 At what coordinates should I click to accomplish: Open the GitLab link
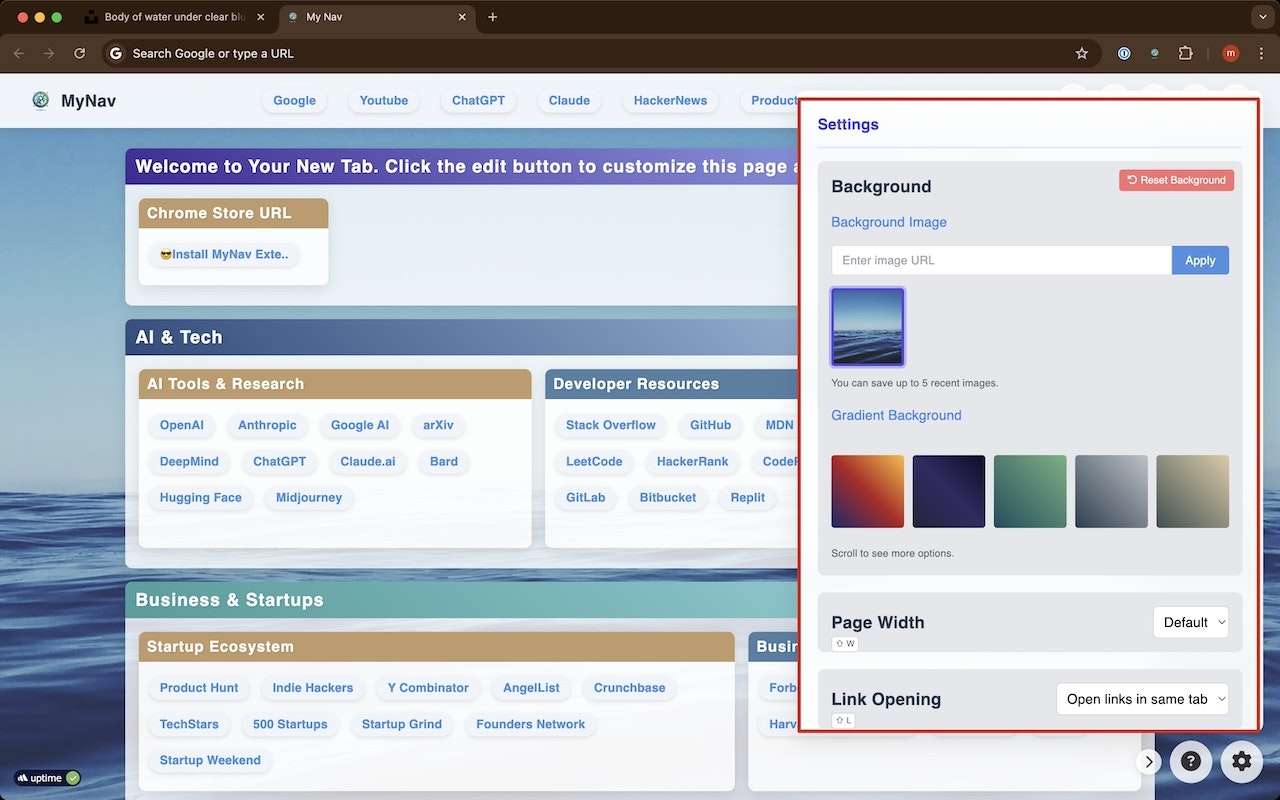(586, 497)
